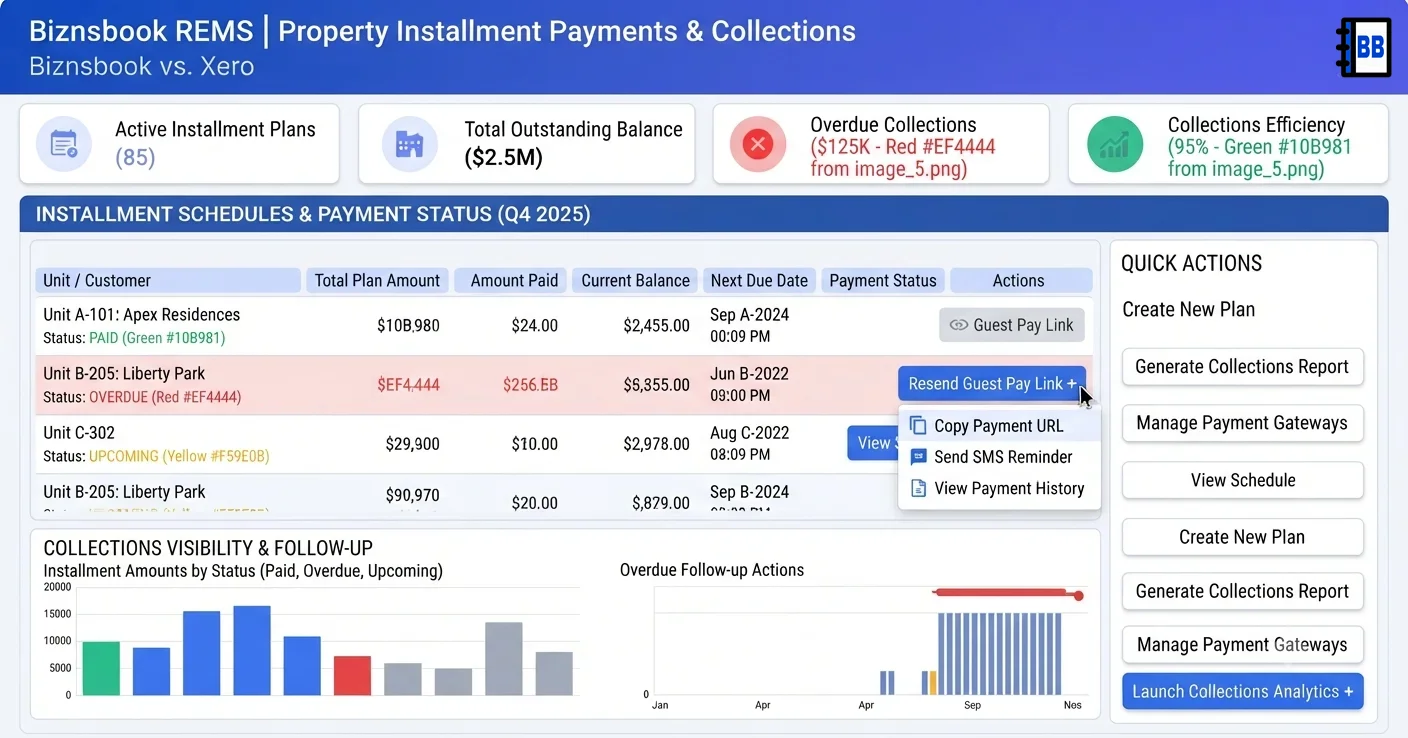This screenshot has width=1408, height=738.
Task: Click the $2,455.00 balance for Unit A-101
Action: (656, 326)
